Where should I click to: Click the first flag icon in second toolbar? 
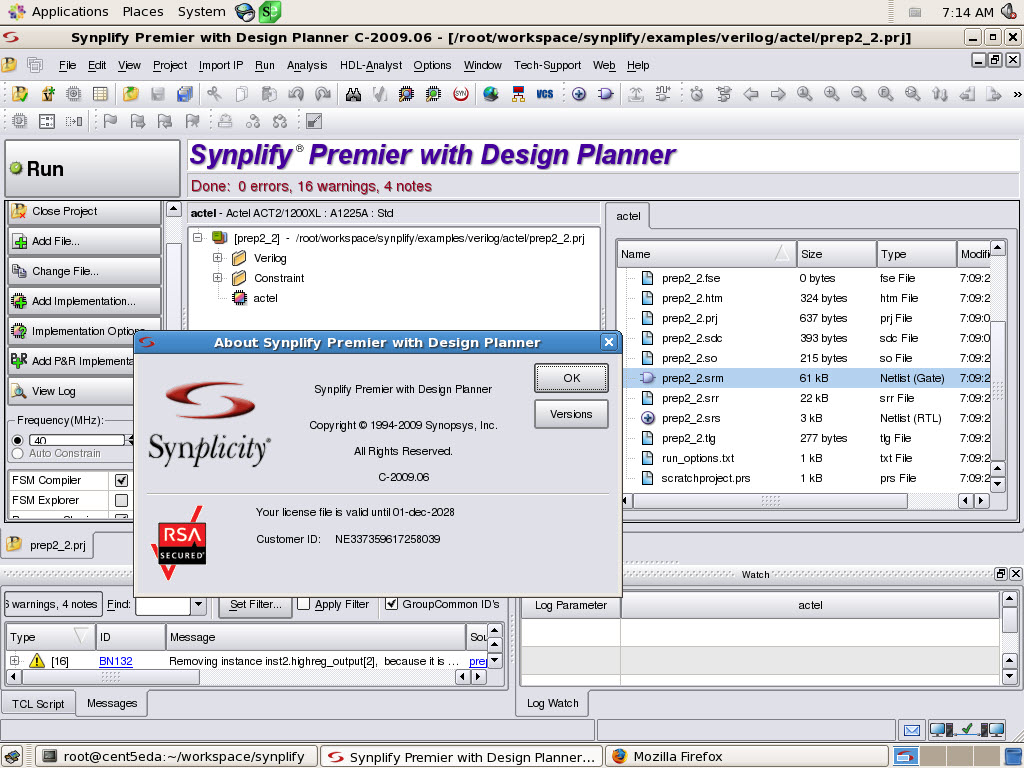(x=110, y=121)
